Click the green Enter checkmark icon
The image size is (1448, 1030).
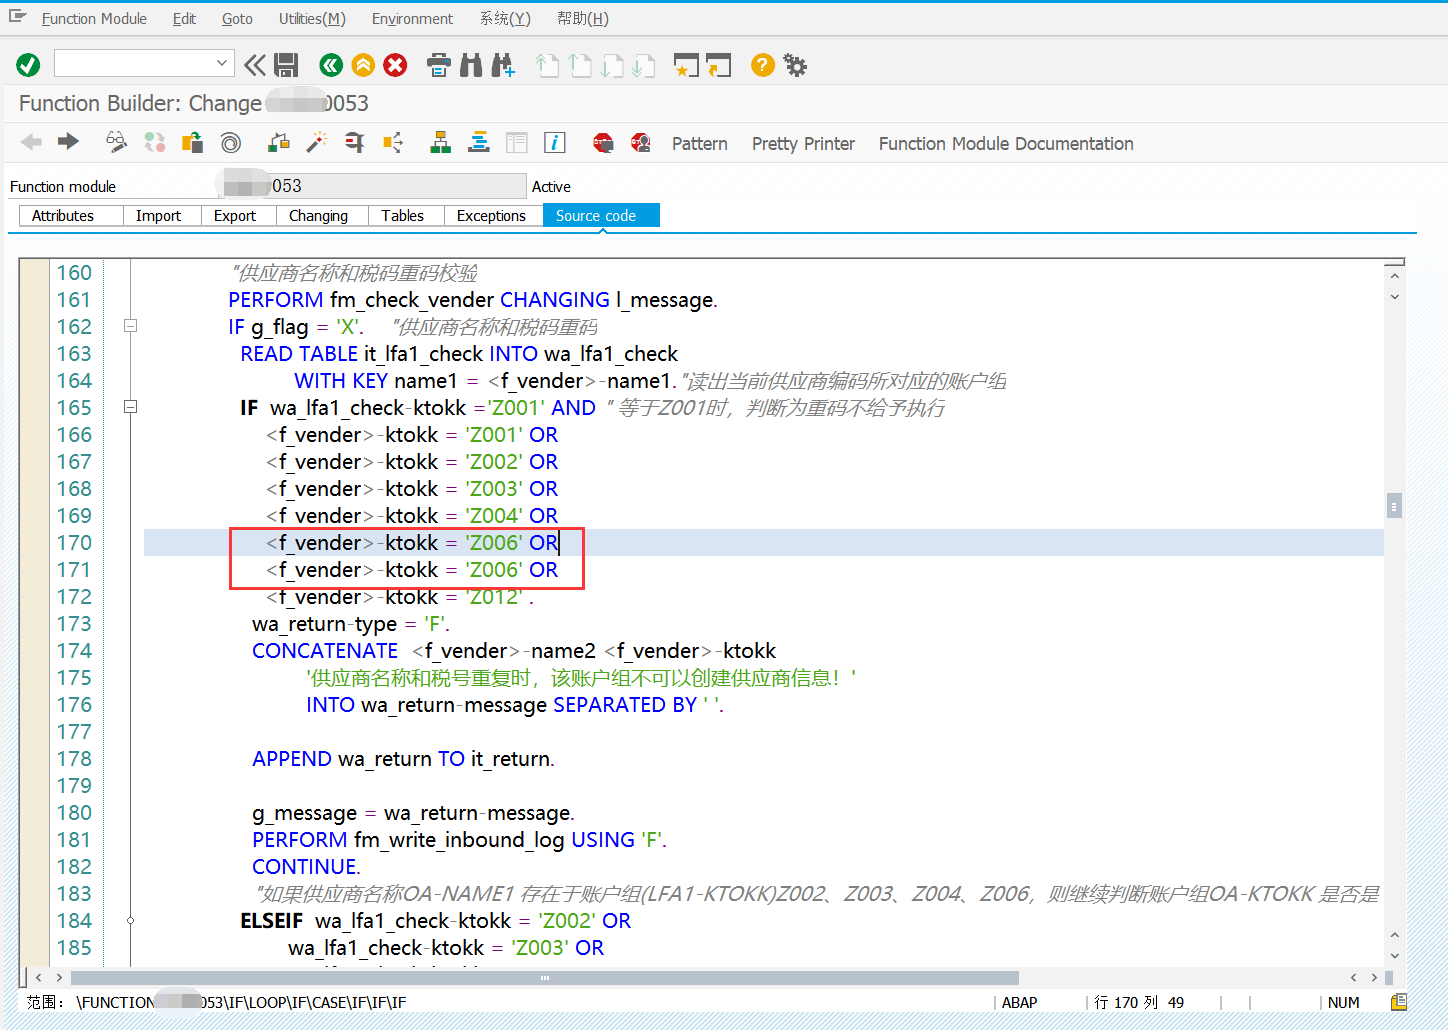coord(28,65)
